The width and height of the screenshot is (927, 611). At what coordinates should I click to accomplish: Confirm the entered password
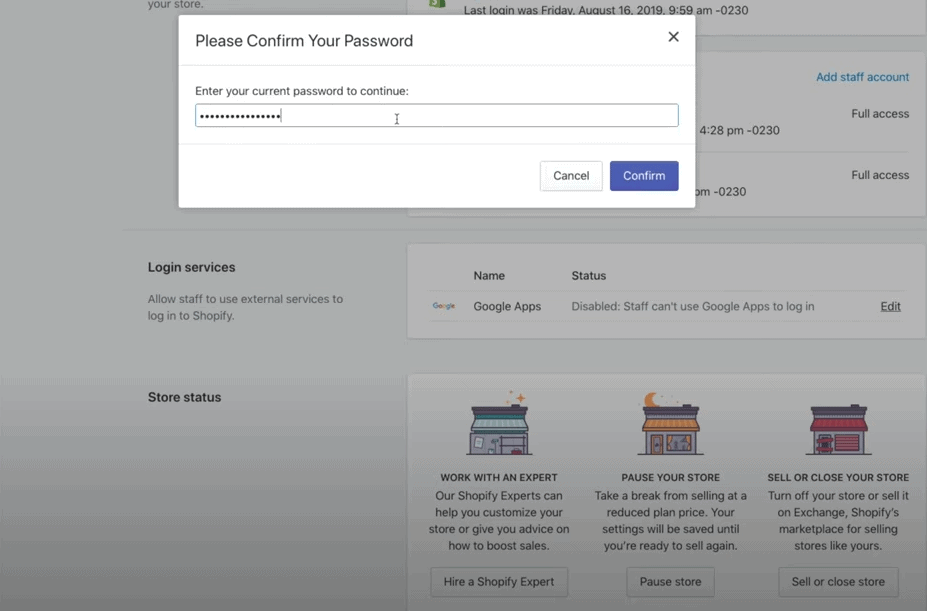(x=644, y=176)
